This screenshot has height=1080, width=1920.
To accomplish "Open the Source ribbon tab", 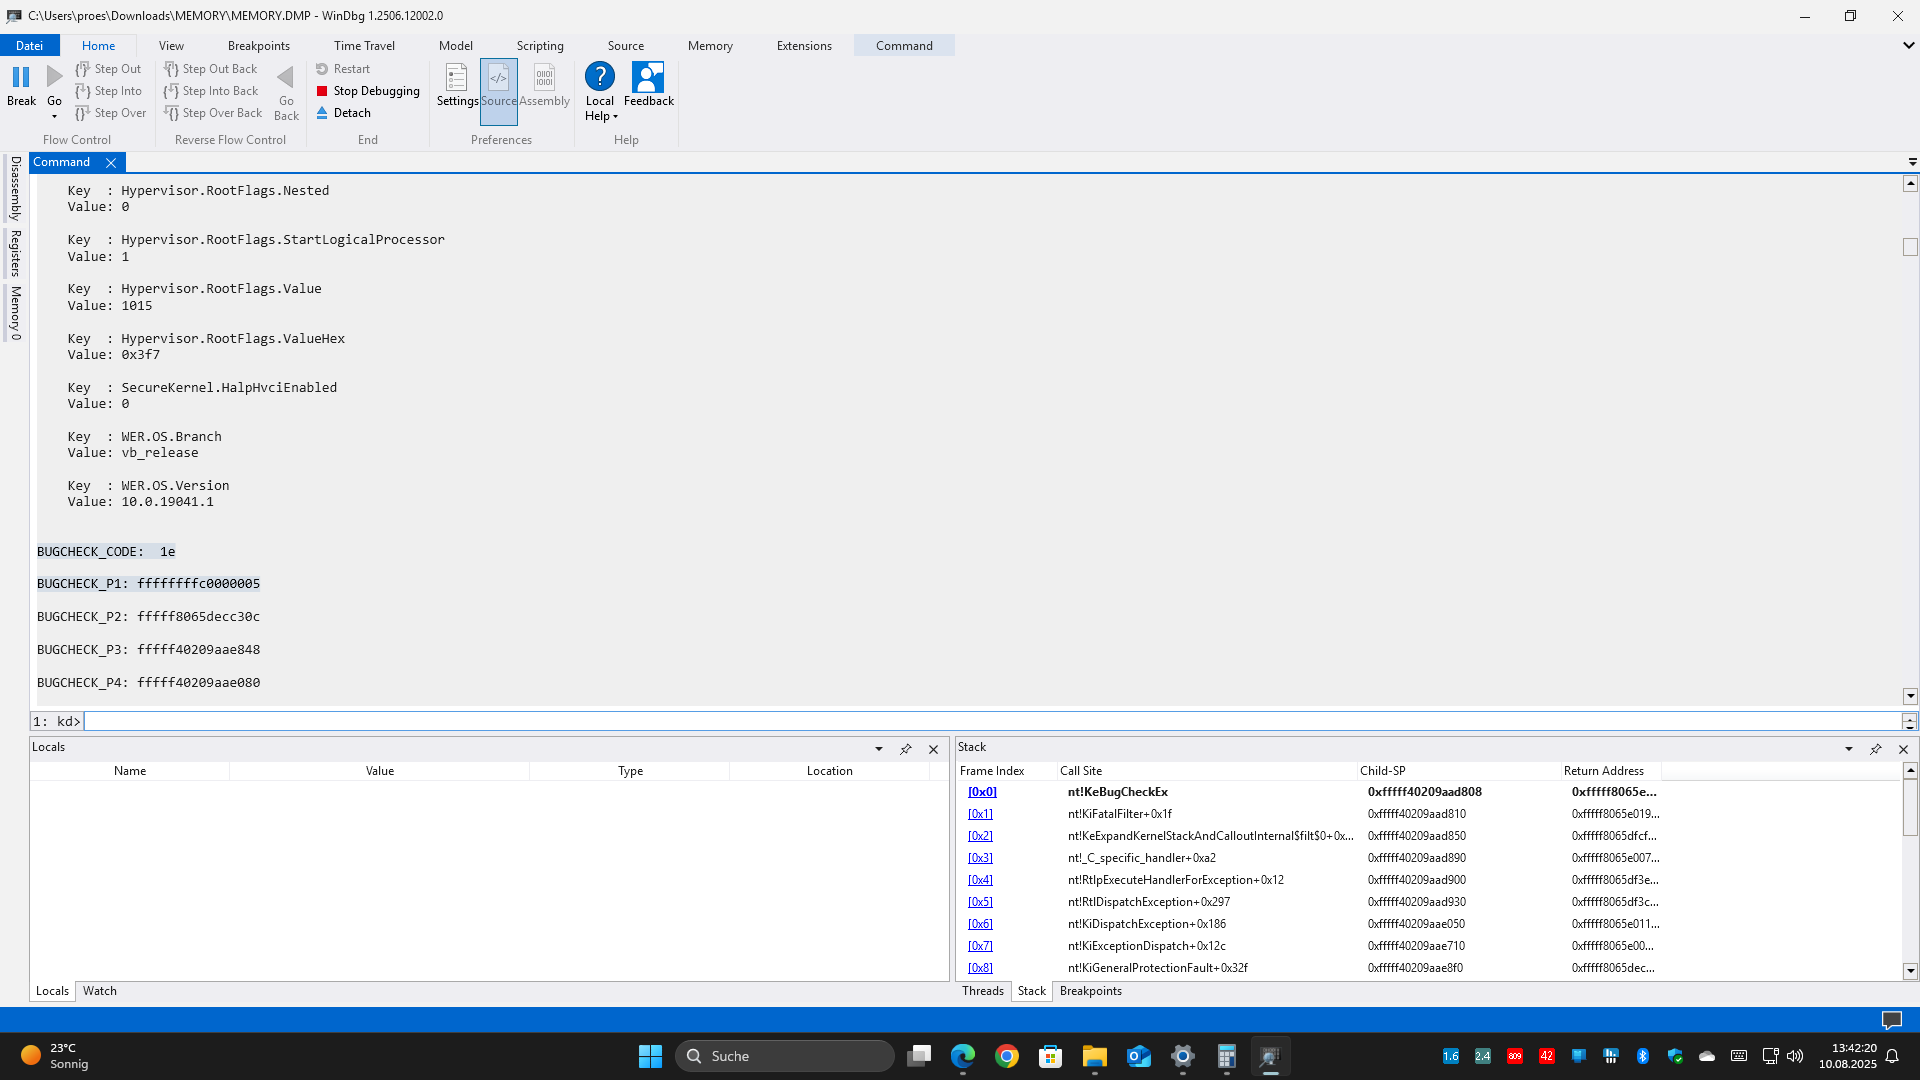I will pos(626,45).
